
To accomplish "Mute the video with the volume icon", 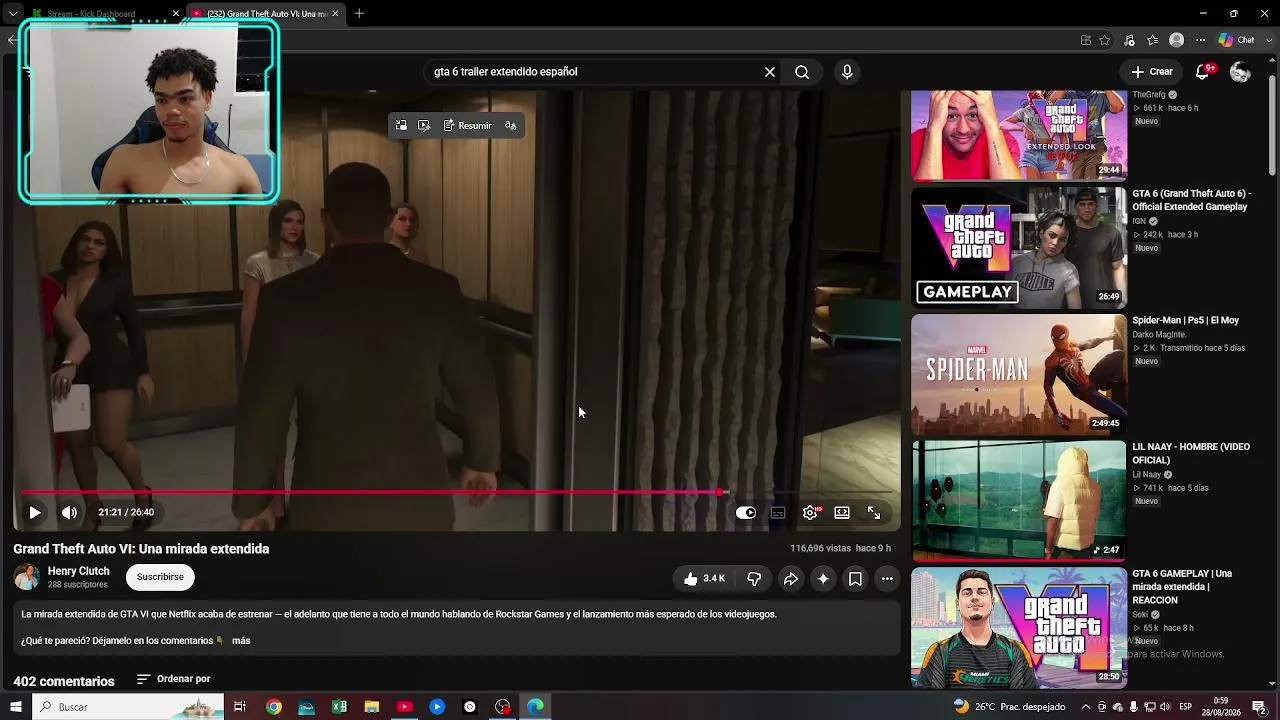I will (69, 512).
